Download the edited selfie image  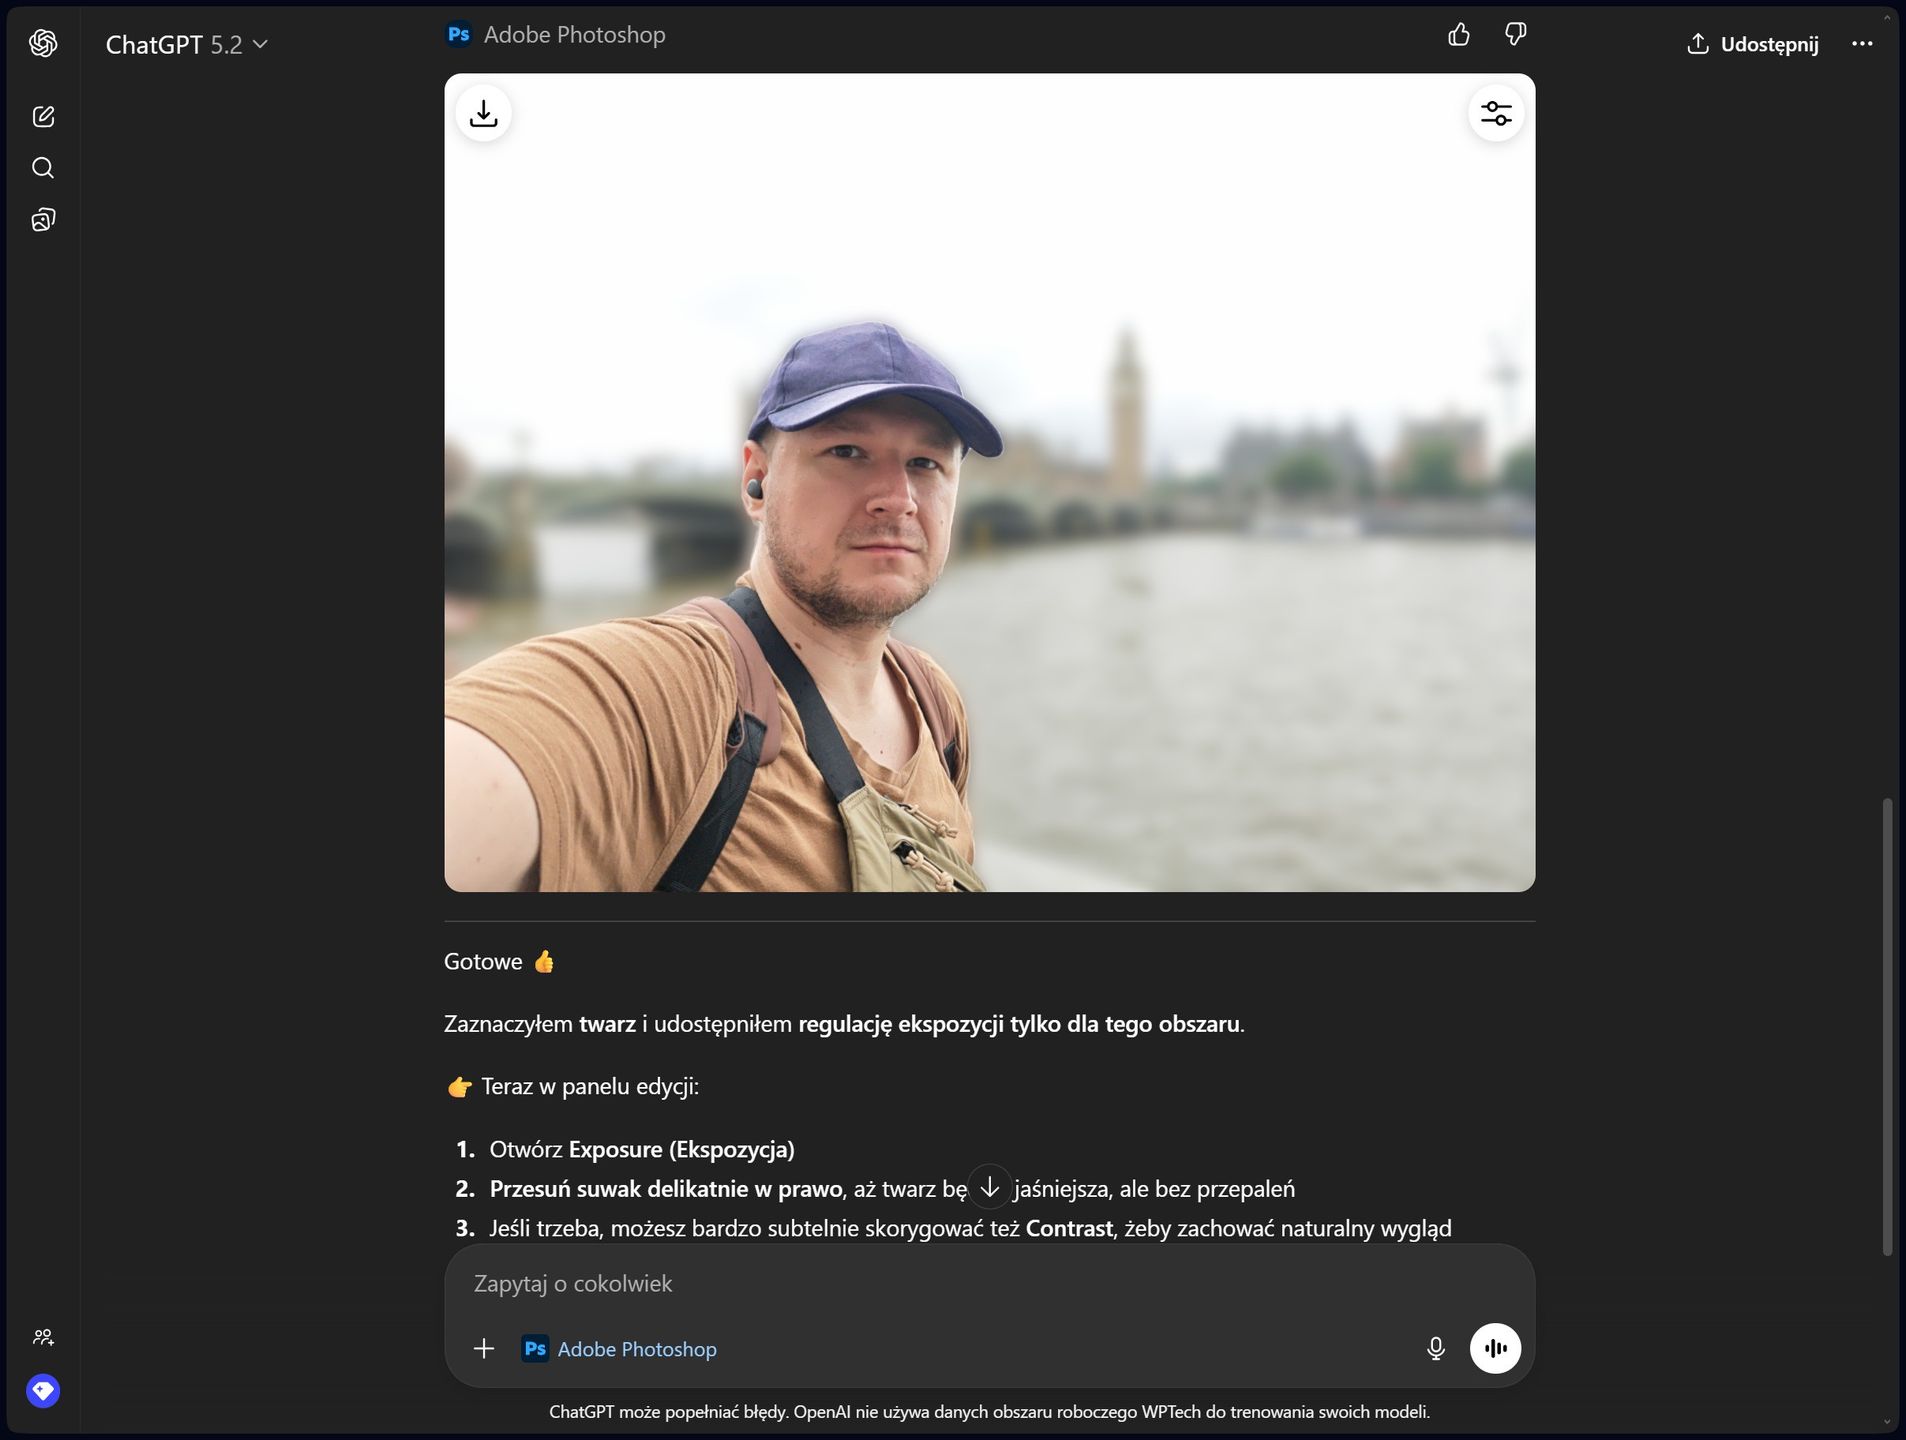pos(484,113)
